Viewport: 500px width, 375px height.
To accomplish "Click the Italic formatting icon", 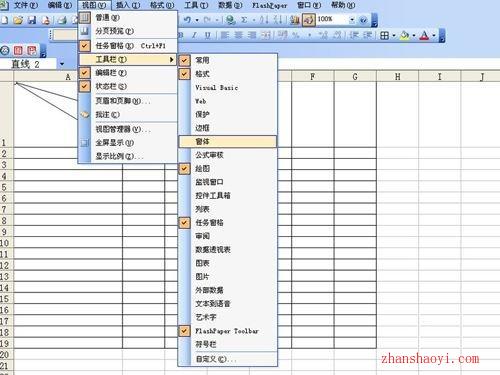I will click(194, 35).
